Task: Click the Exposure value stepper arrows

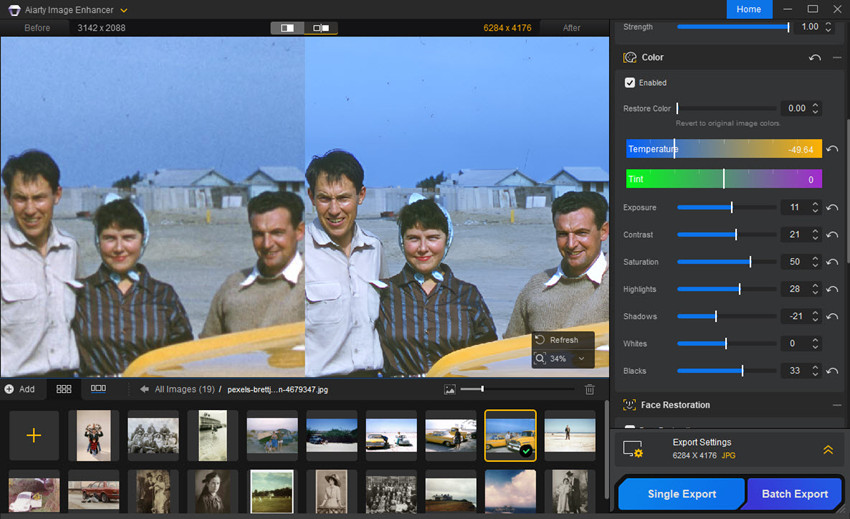Action: [x=815, y=207]
